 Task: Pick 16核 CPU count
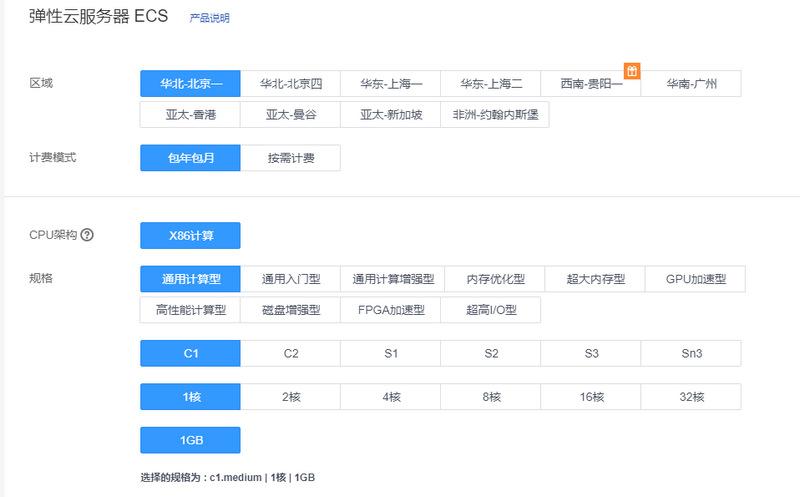click(x=590, y=396)
